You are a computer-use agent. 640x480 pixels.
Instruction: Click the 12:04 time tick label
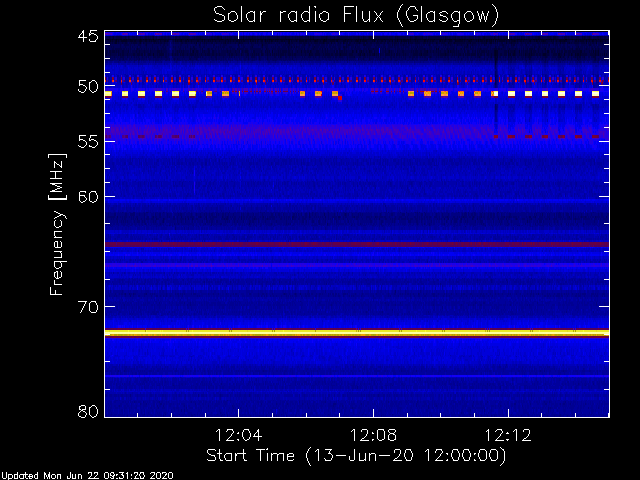(238, 436)
